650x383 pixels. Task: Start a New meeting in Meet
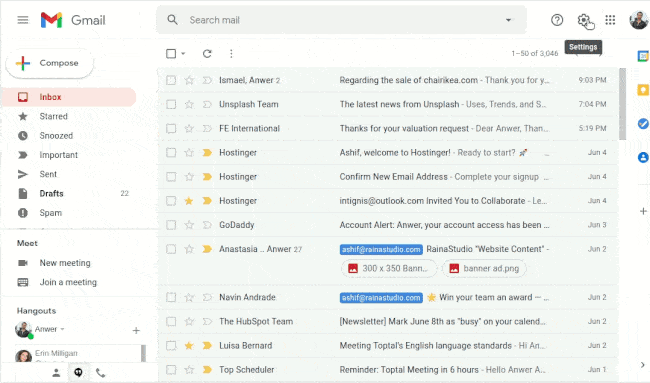click(65, 263)
